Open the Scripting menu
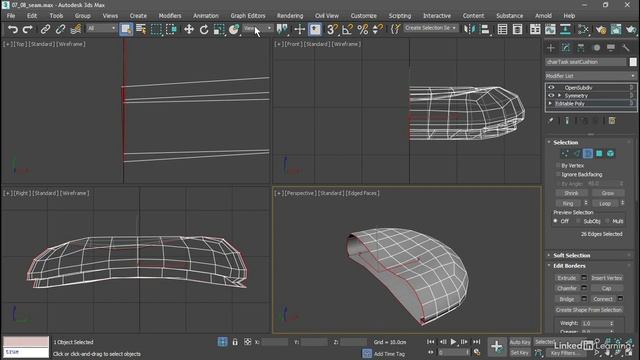The height and width of the screenshot is (360, 640). click(x=400, y=16)
